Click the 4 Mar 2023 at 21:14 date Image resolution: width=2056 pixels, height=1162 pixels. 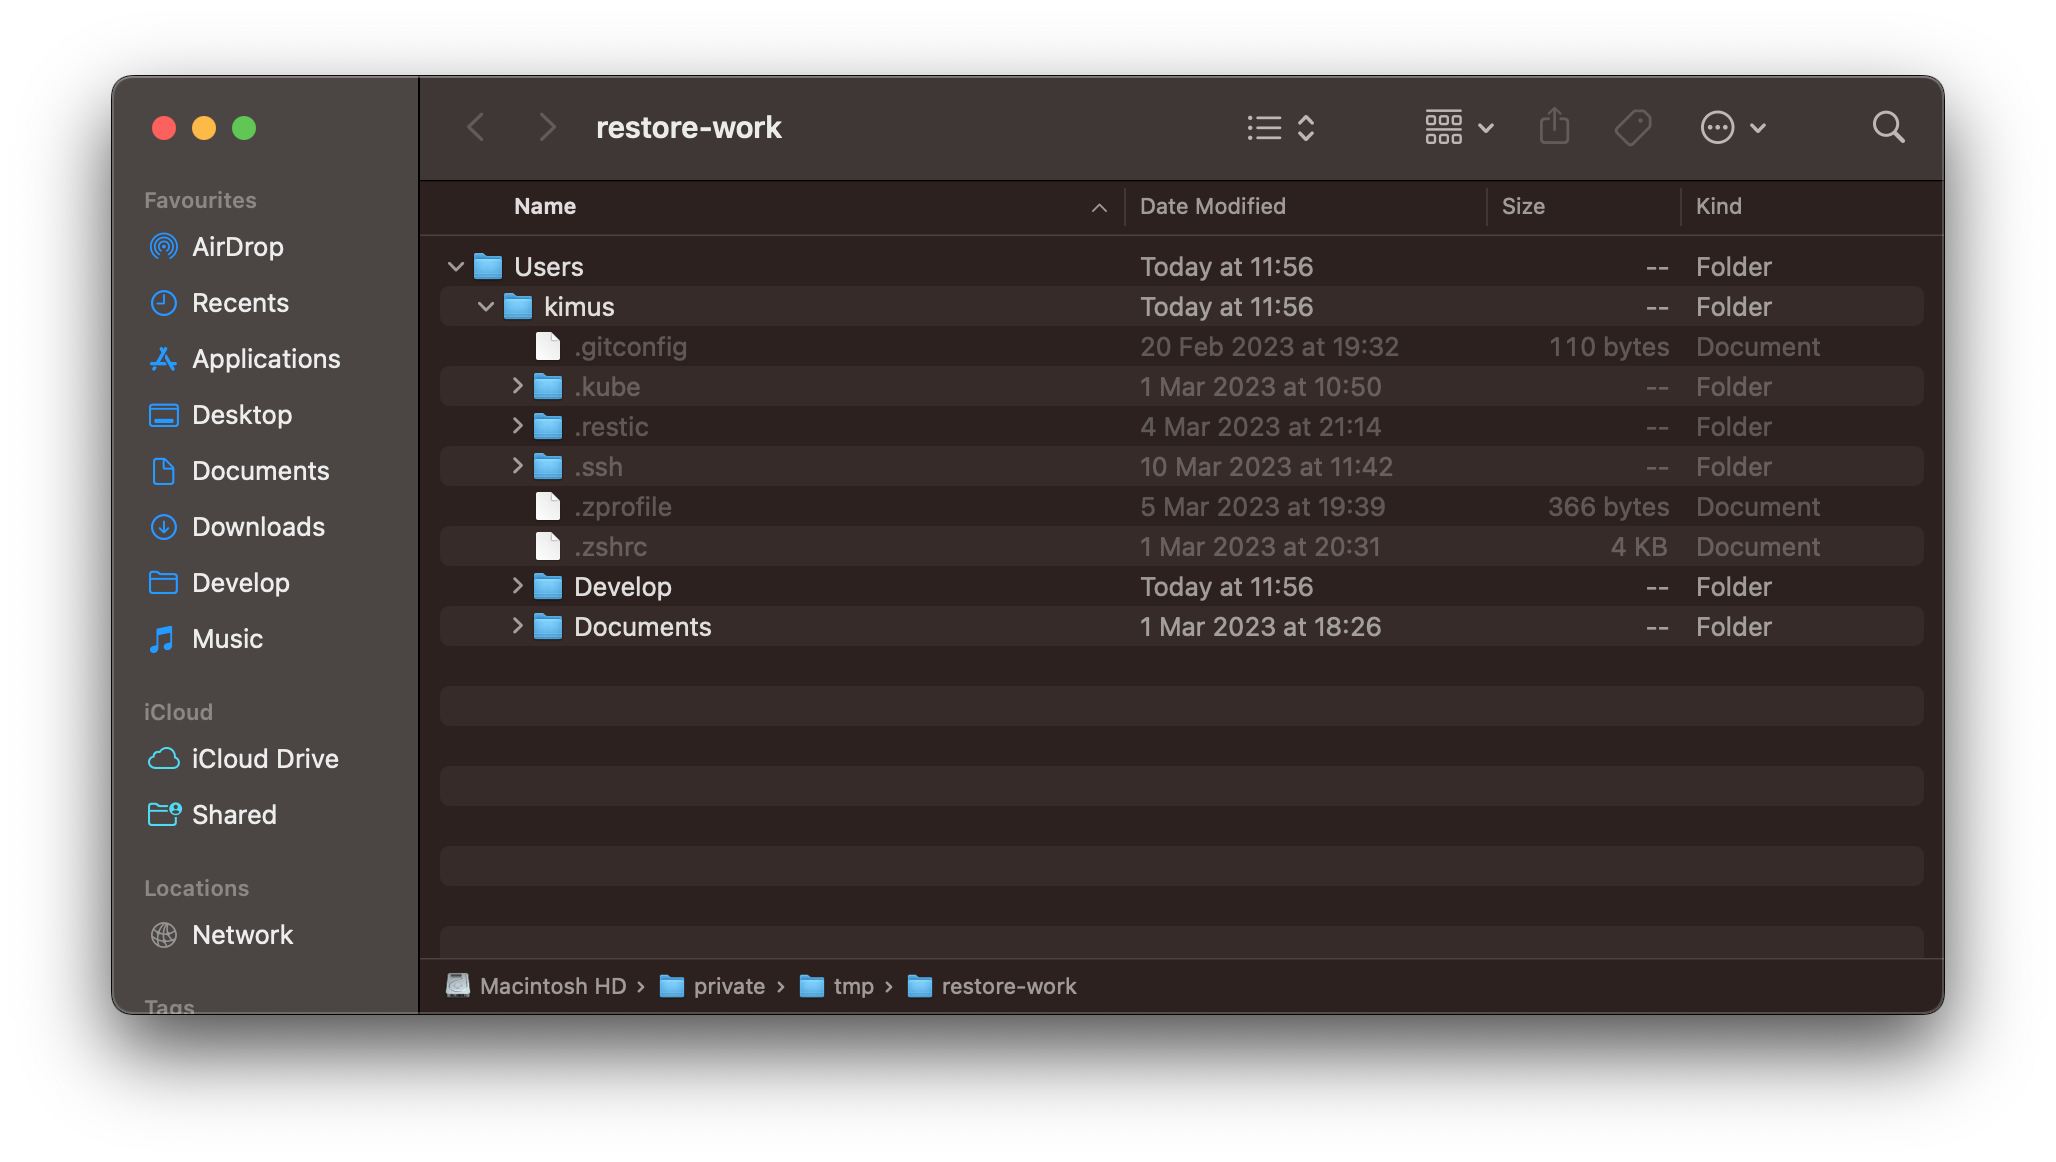(x=1260, y=427)
